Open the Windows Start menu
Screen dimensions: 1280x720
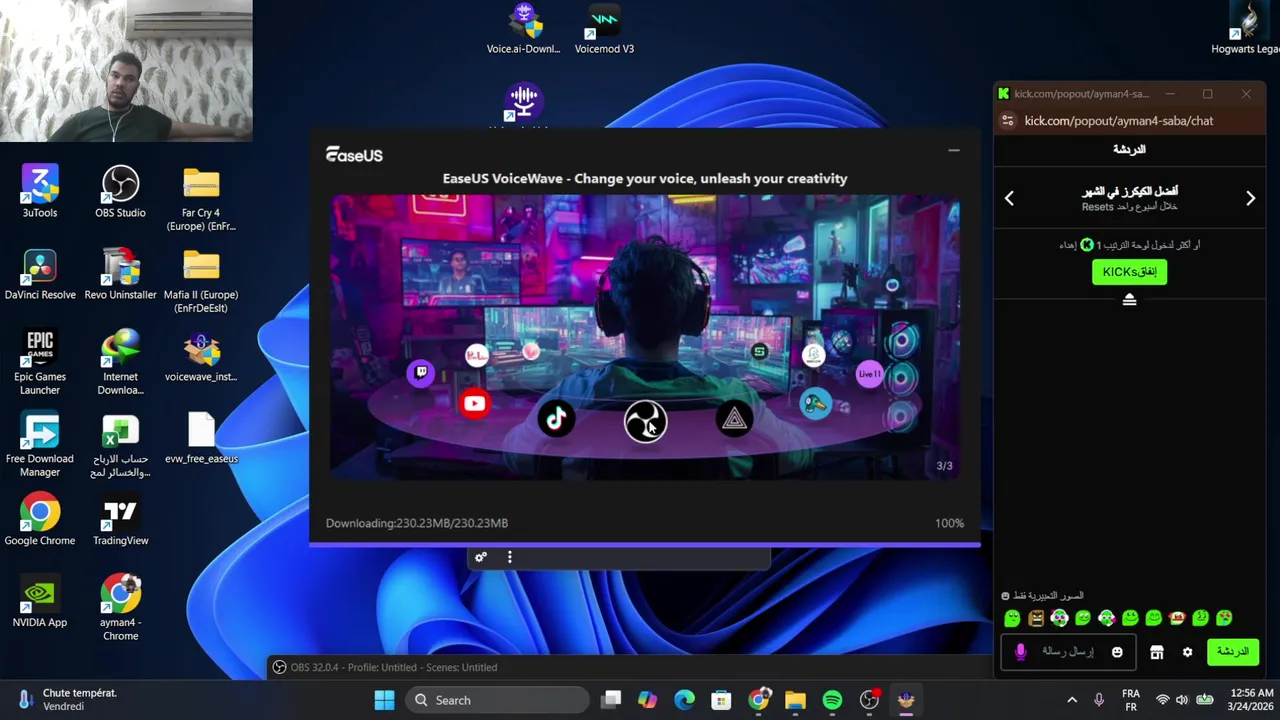pos(384,700)
